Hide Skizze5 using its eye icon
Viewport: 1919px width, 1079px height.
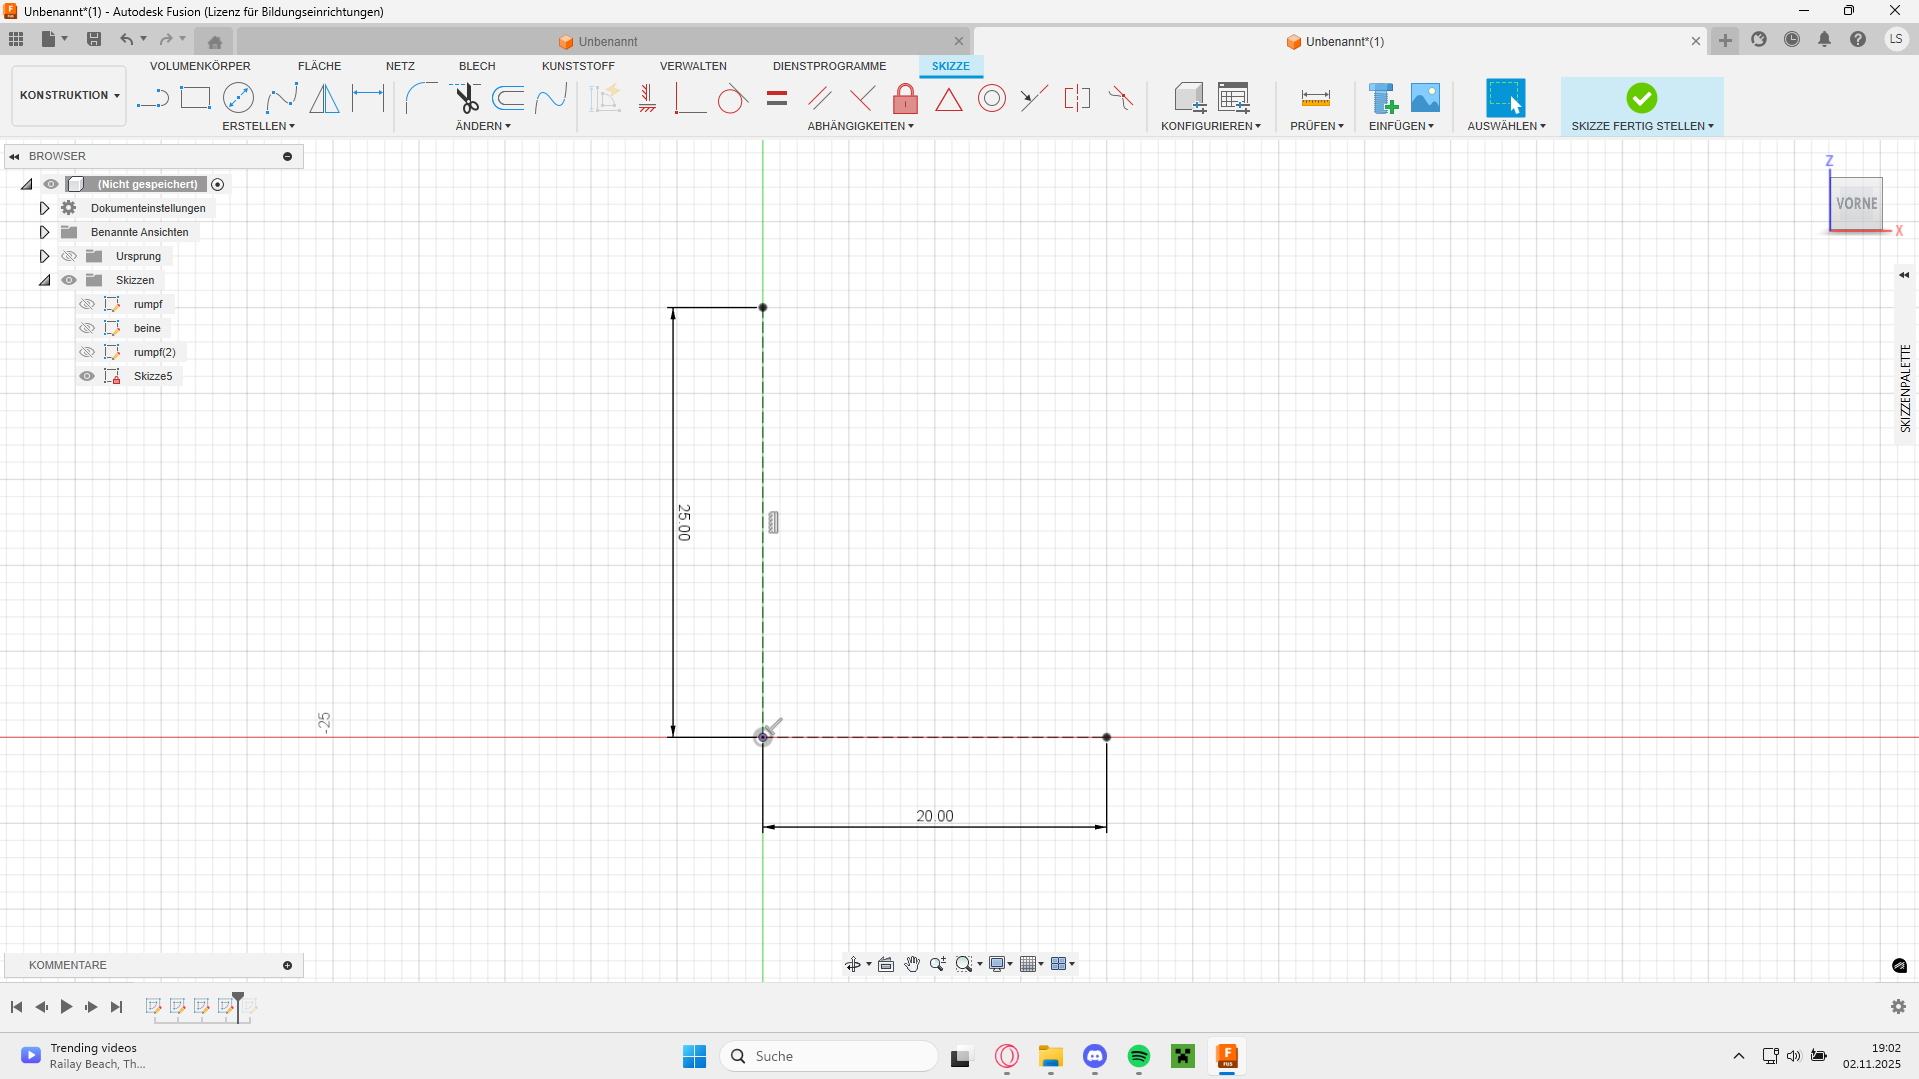coord(87,376)
